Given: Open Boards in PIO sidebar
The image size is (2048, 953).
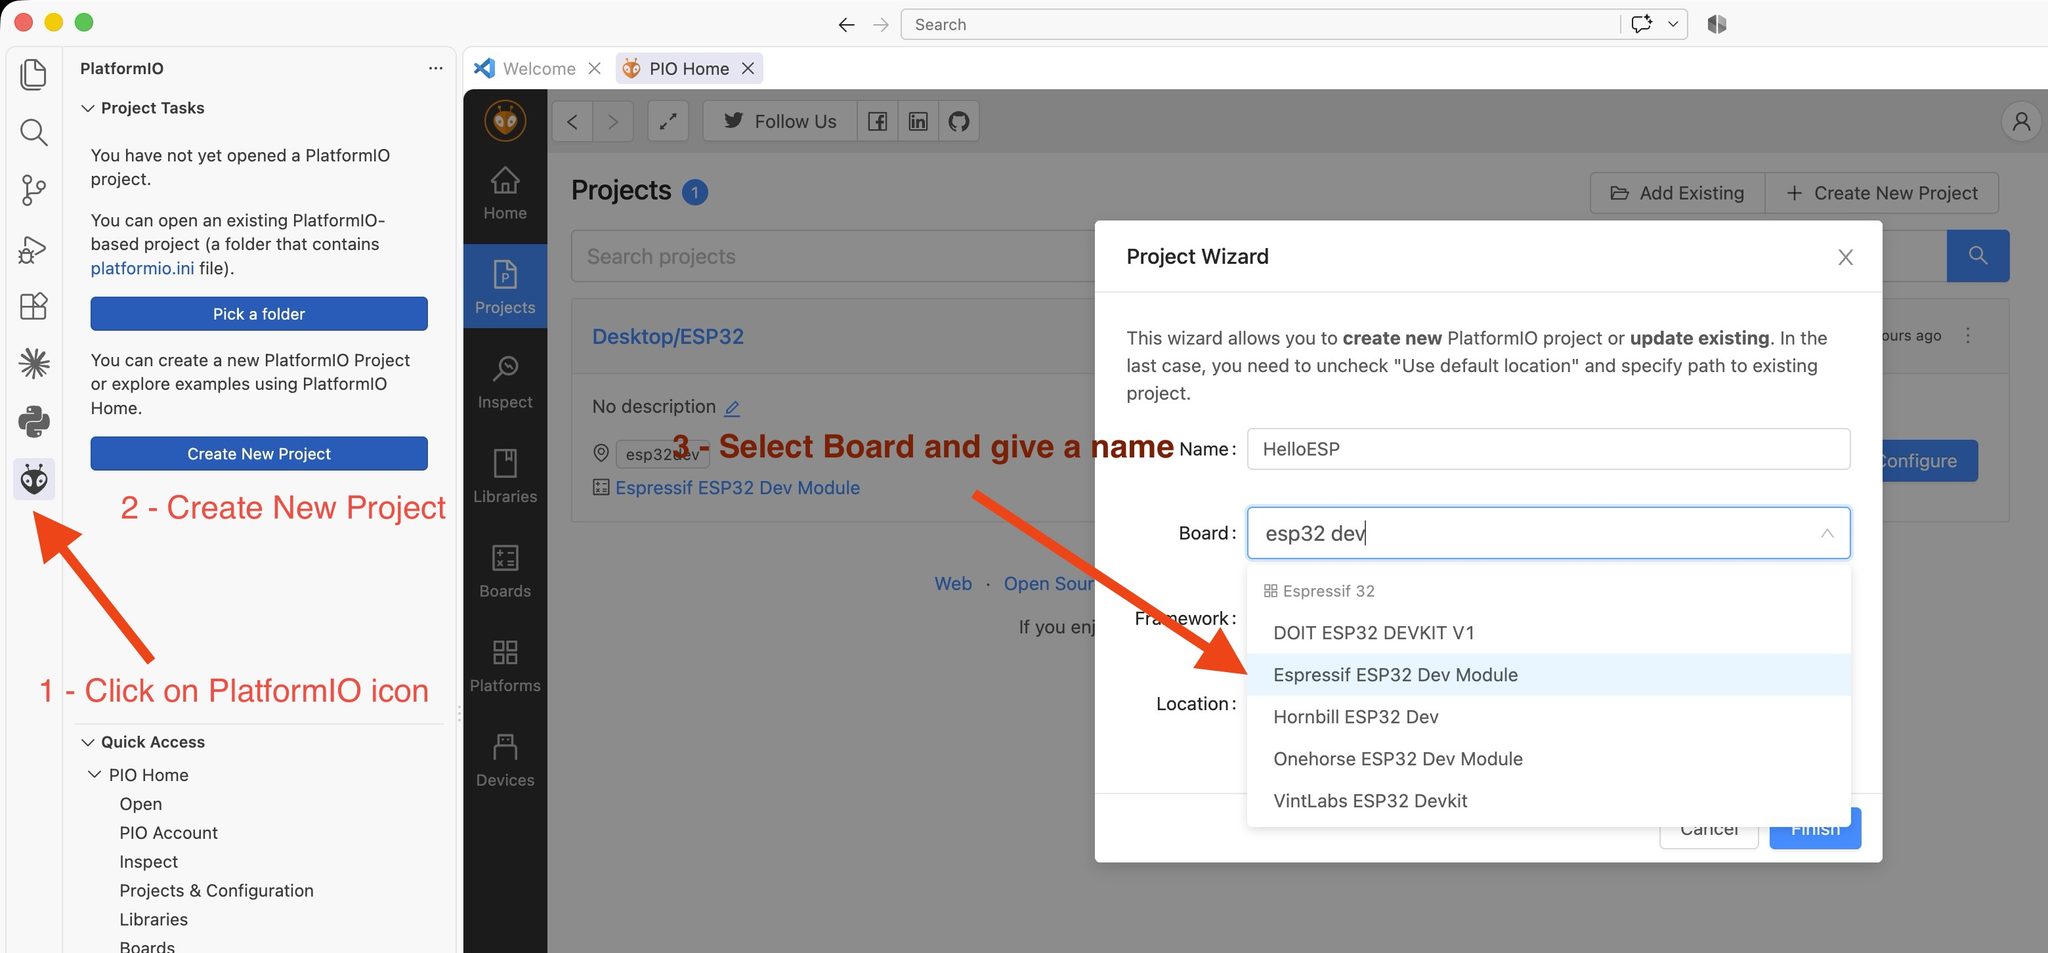Looking at the screenshot, I should (x=505, y=571).
